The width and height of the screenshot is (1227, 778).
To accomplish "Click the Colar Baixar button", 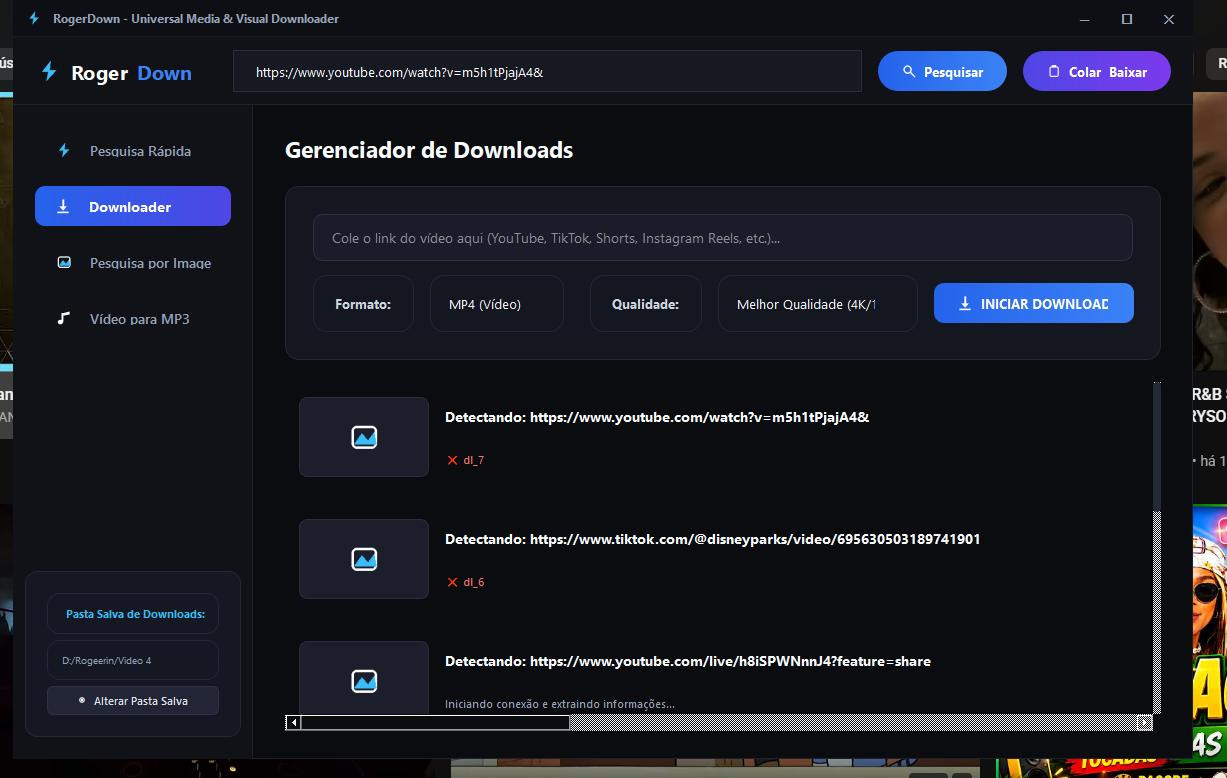I will [1096, 71].
